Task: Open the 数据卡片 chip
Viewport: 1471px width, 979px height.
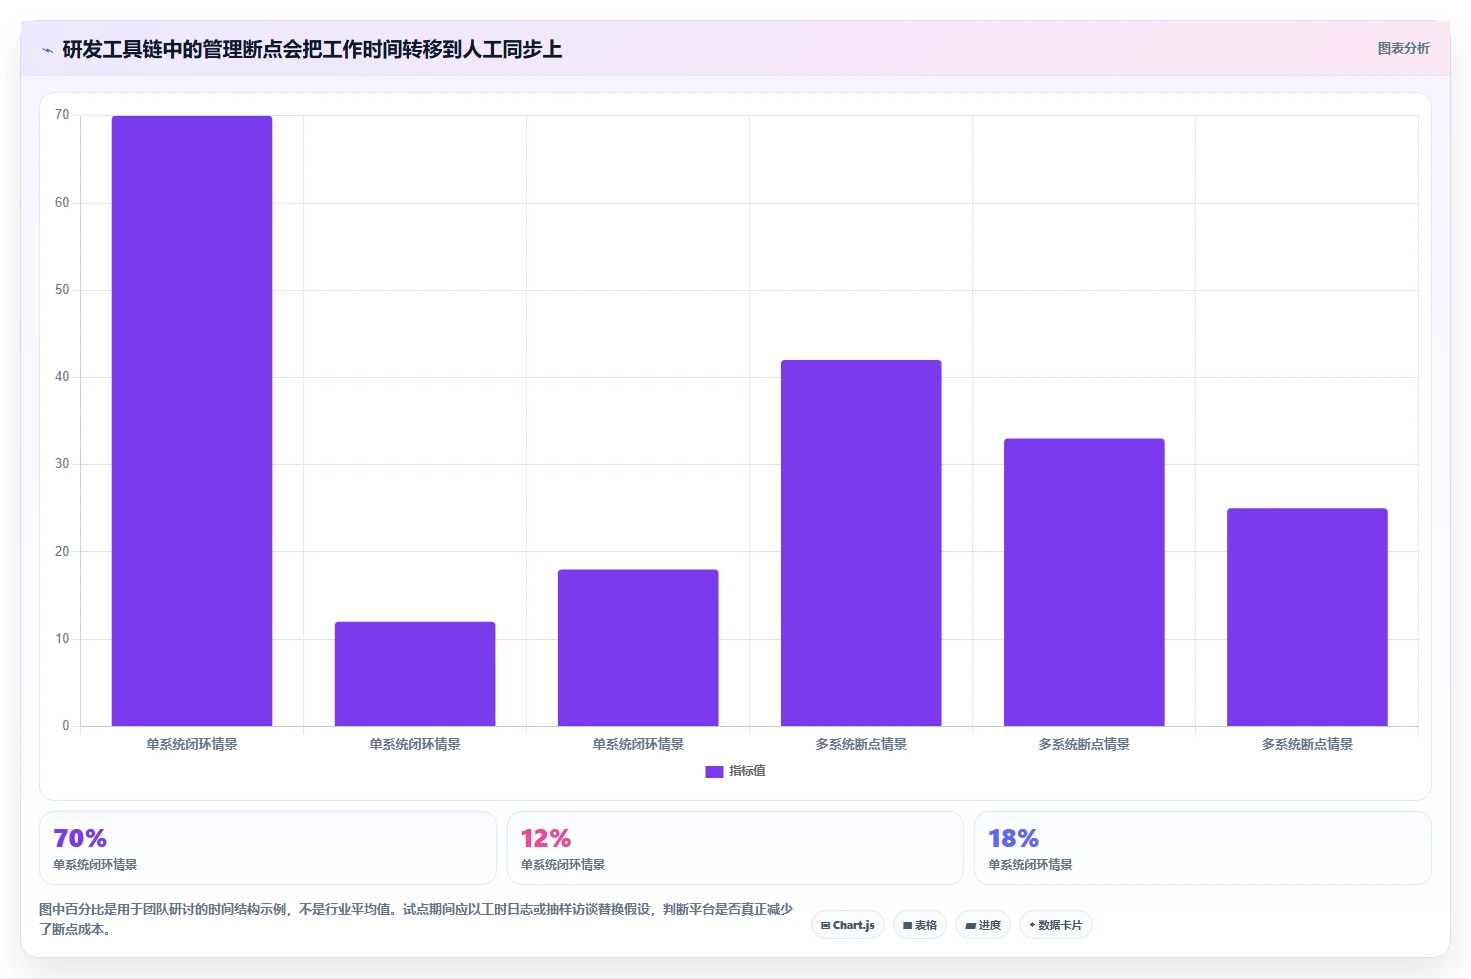Action: point(1055,925)
